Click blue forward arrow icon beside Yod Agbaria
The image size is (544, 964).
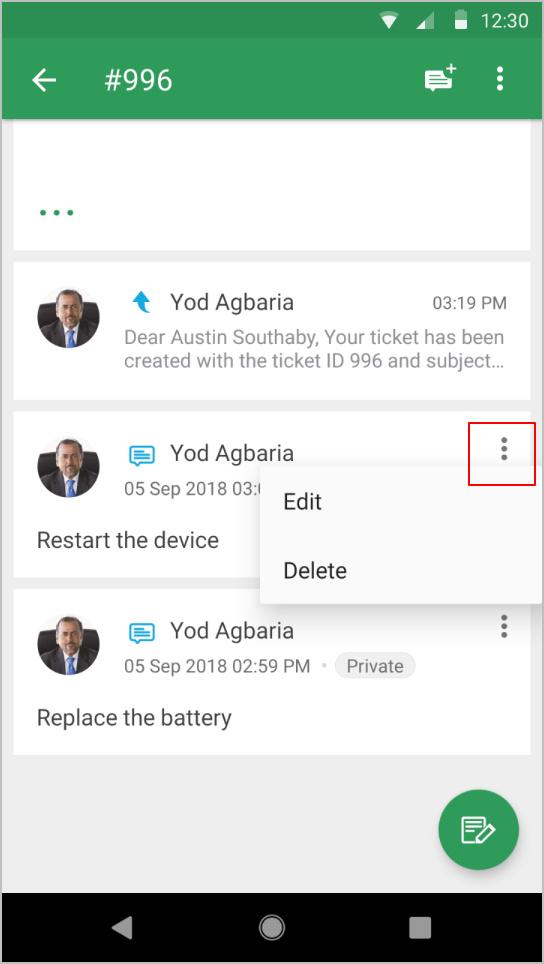pyautogui.click(x=142, y=302)
